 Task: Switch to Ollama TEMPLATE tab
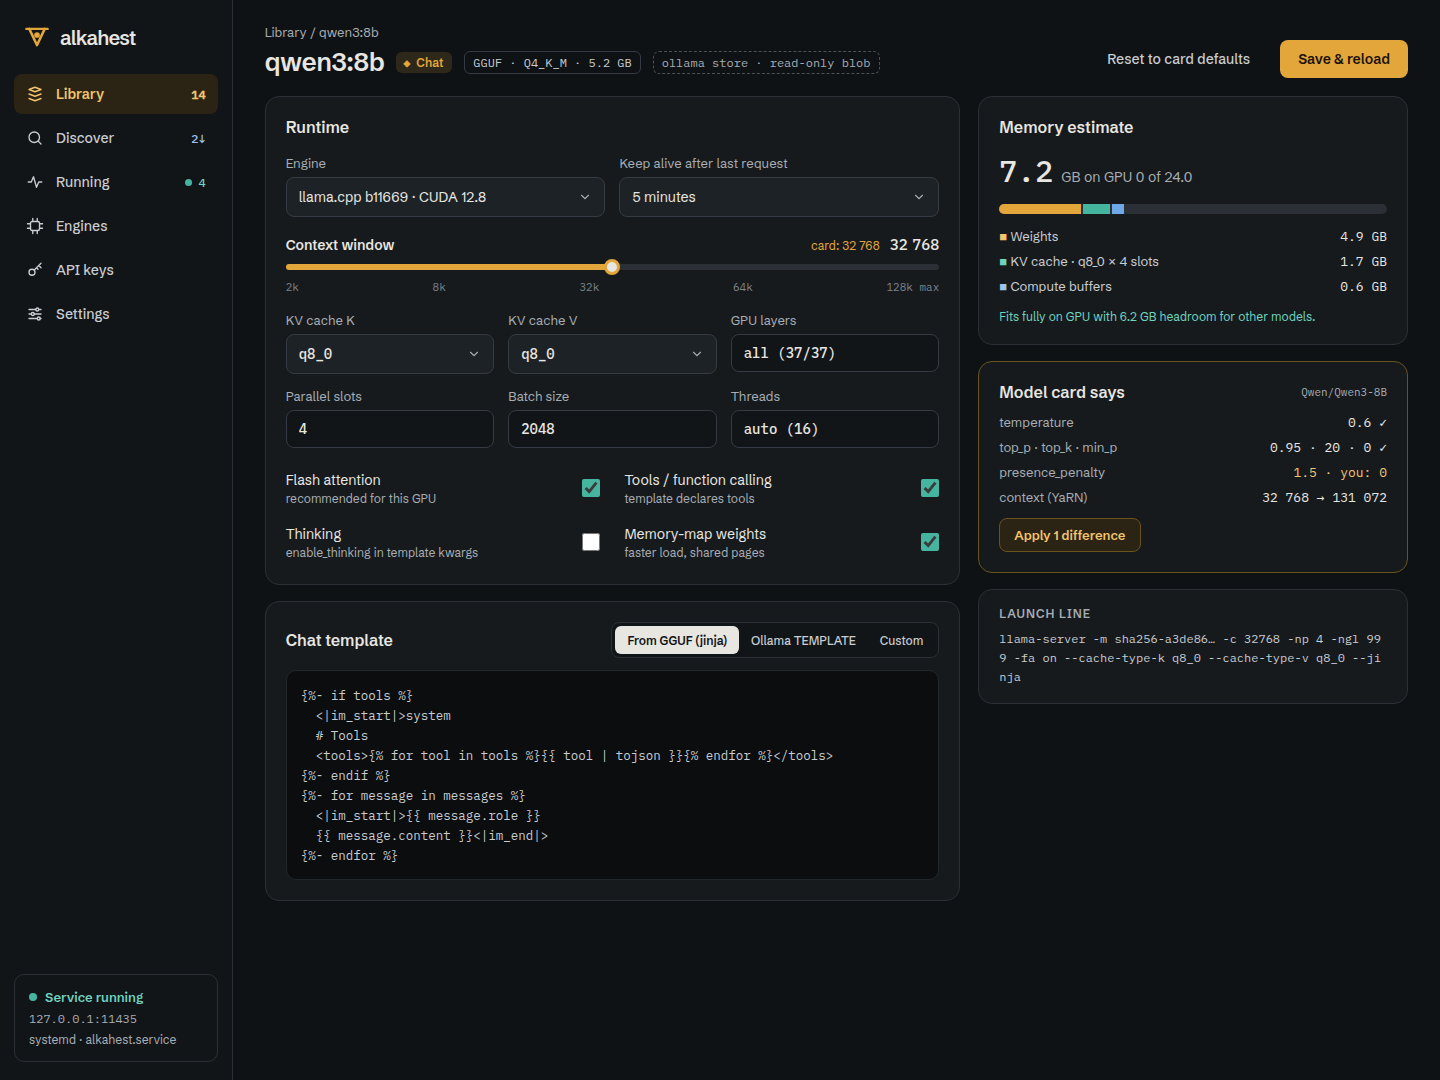[803, 641]
